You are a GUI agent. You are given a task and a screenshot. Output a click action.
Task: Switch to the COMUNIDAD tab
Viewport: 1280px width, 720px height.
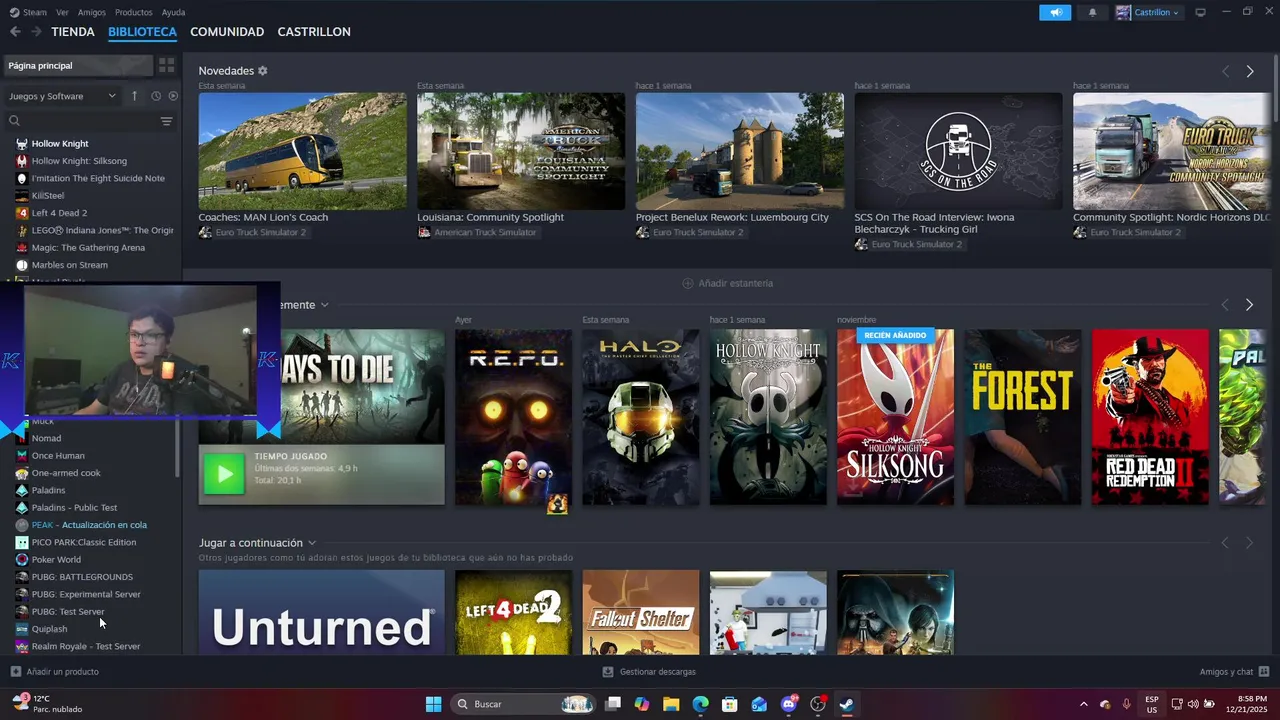point(227,32)
